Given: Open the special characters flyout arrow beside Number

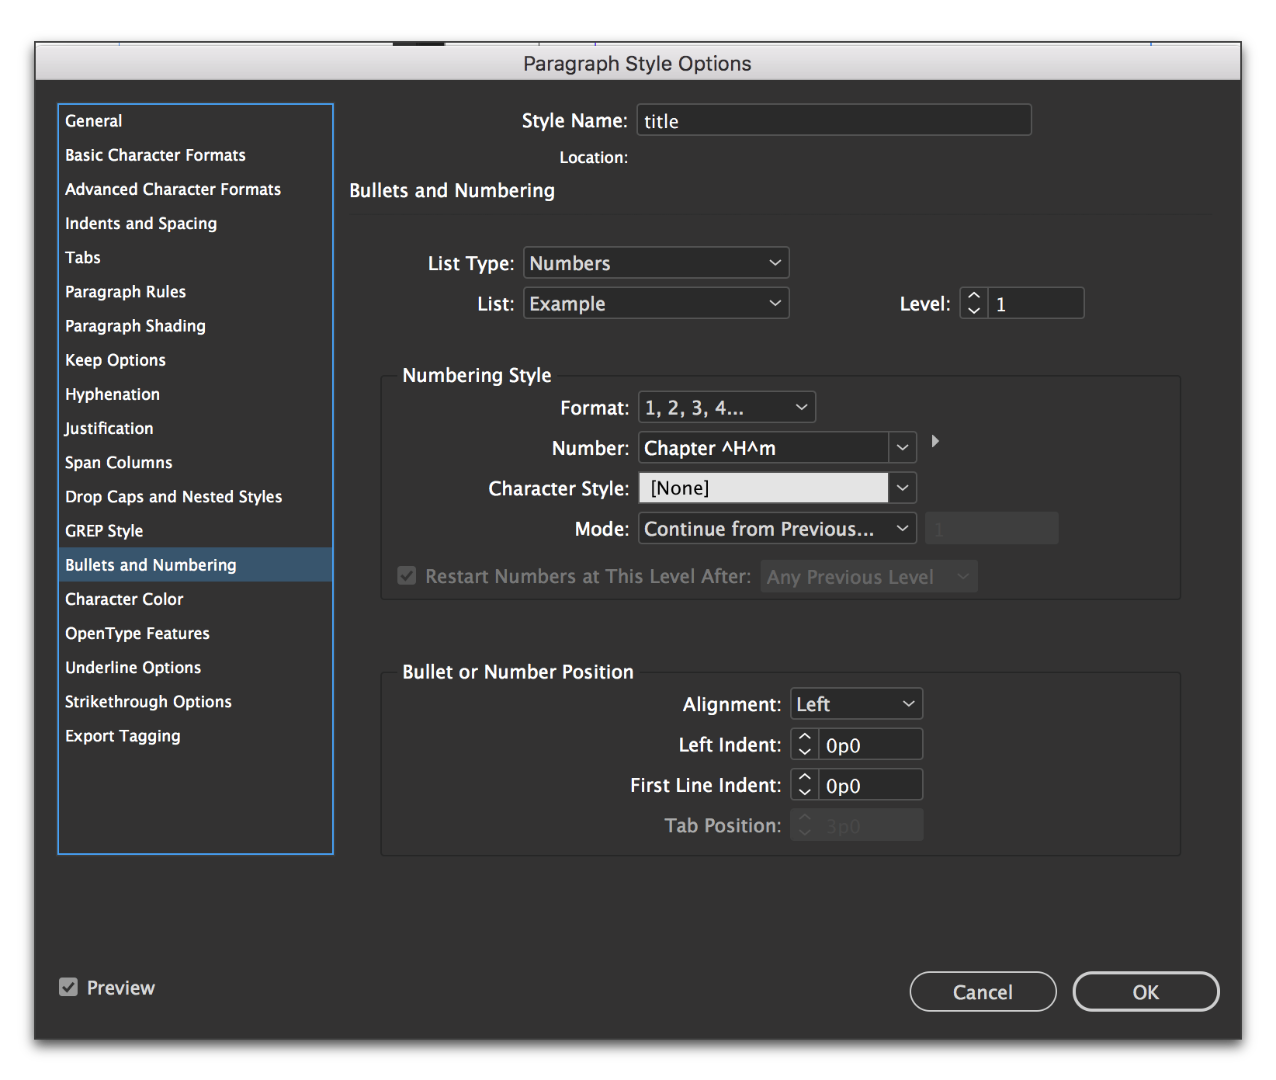Looking at the screenshot, I should click(935, 441).
